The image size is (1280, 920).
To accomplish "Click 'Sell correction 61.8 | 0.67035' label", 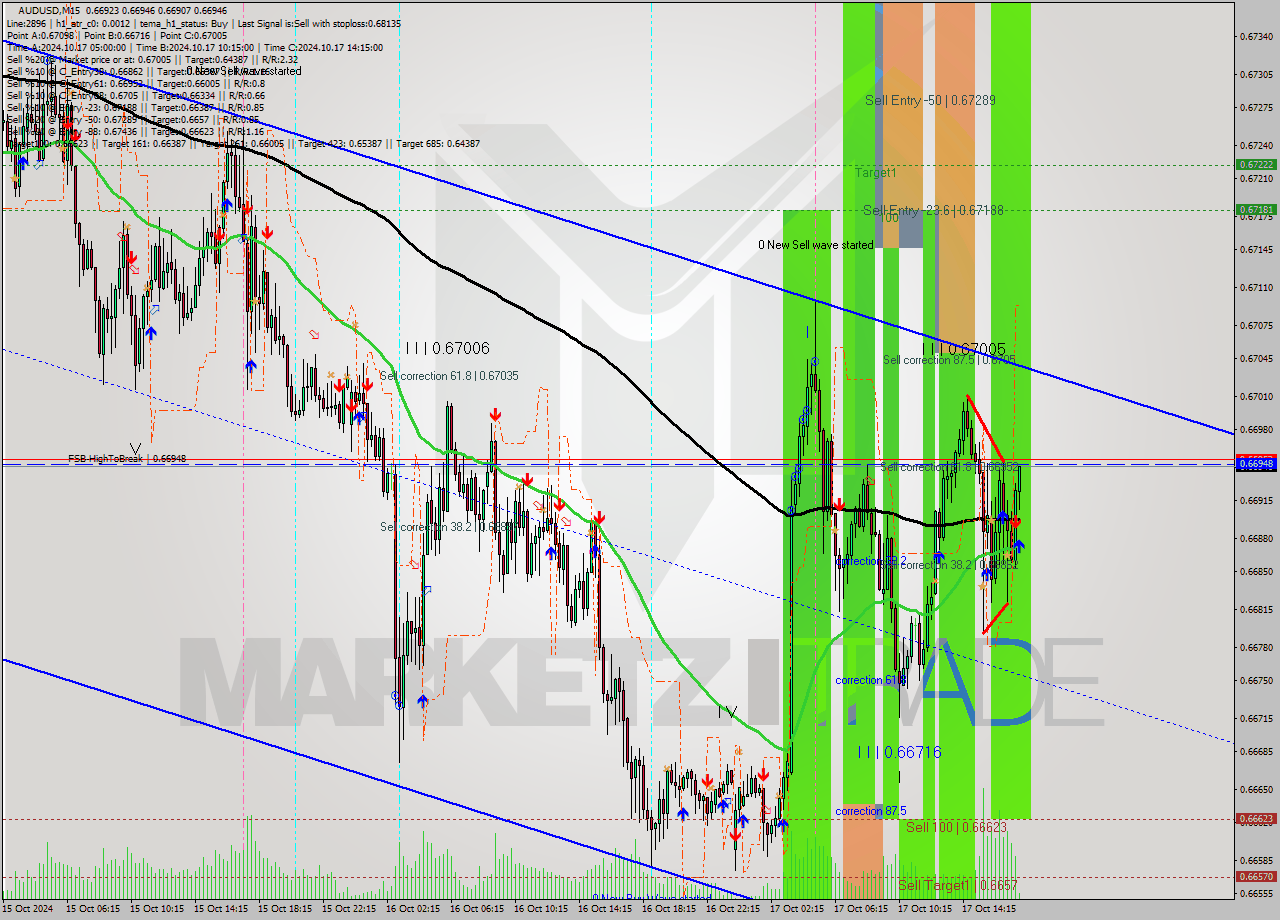I will click(x=449, y=376).
